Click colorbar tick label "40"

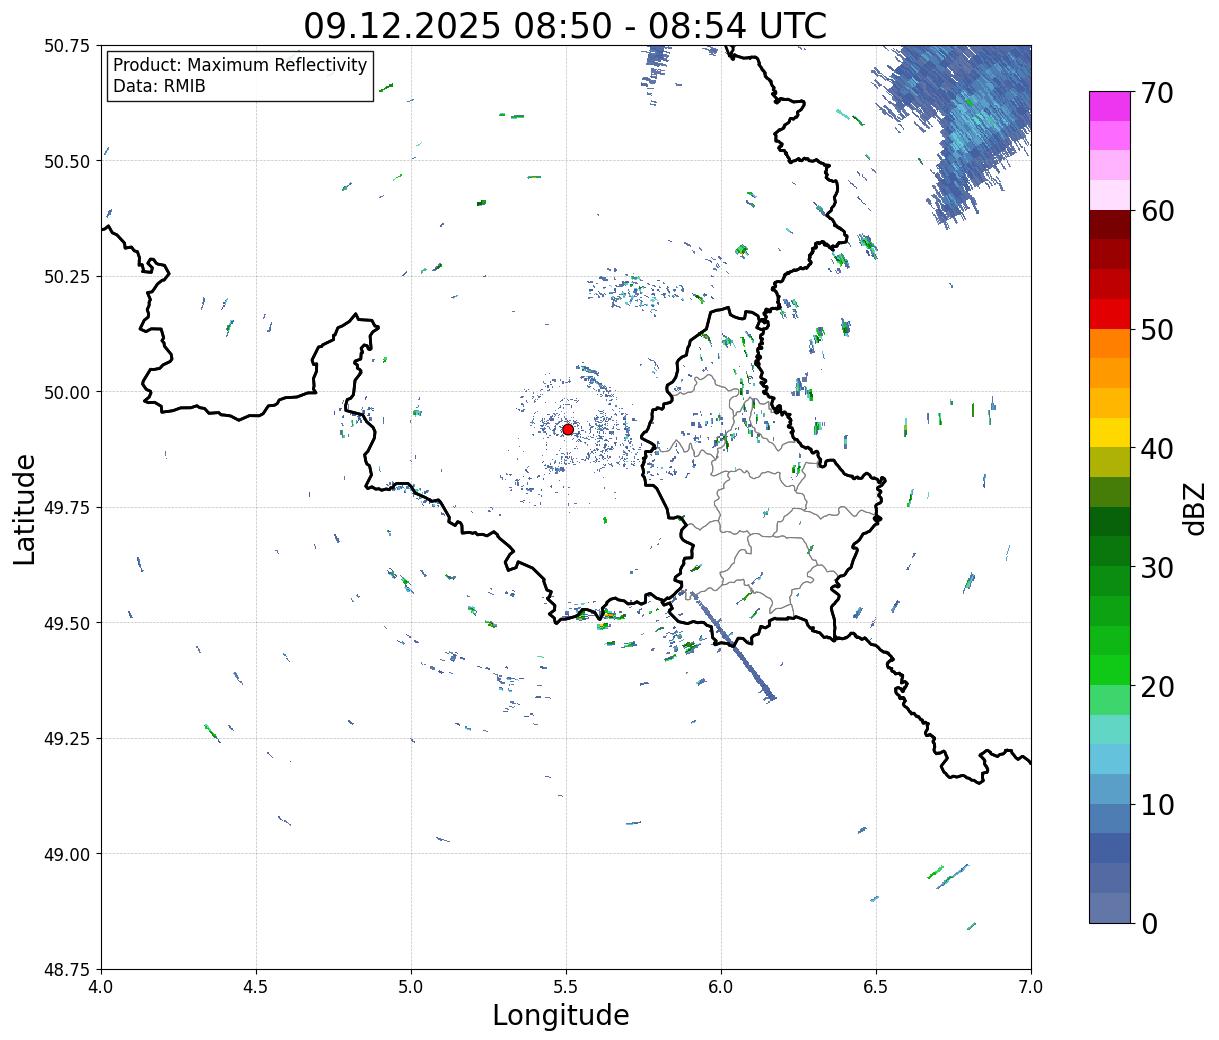point(1157,449)
